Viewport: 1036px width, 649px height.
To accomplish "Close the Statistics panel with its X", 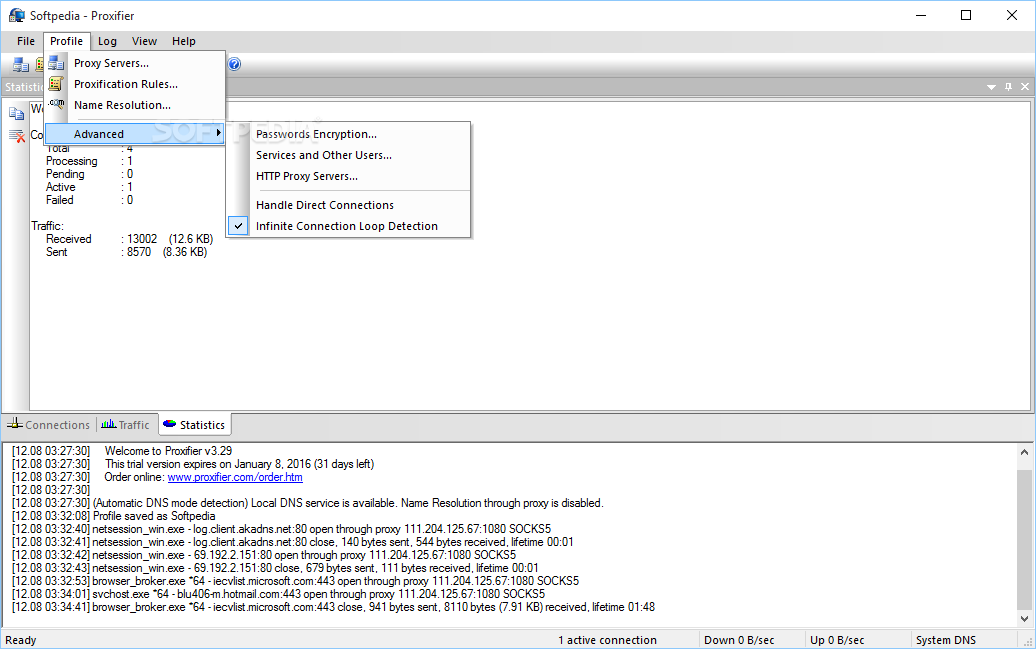I will coord(1025,87).
